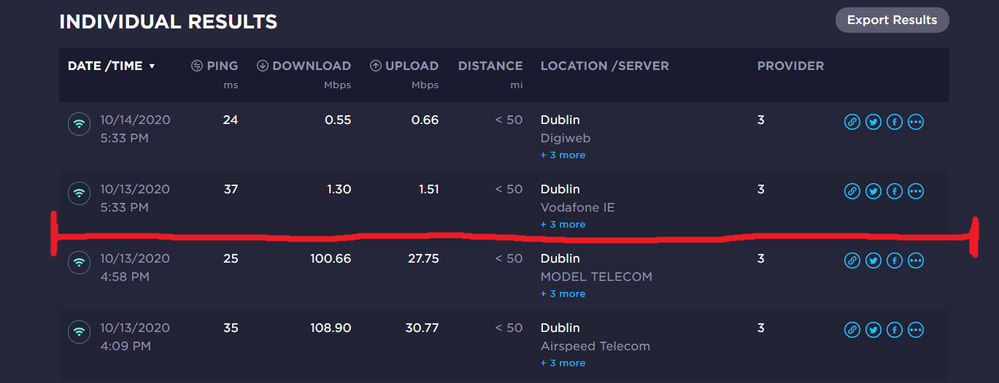The image size is (999, 383).
Task: Click the Wi-Fi icon of 5:33 PM 10/14 result
Action: tap(79, 124)
